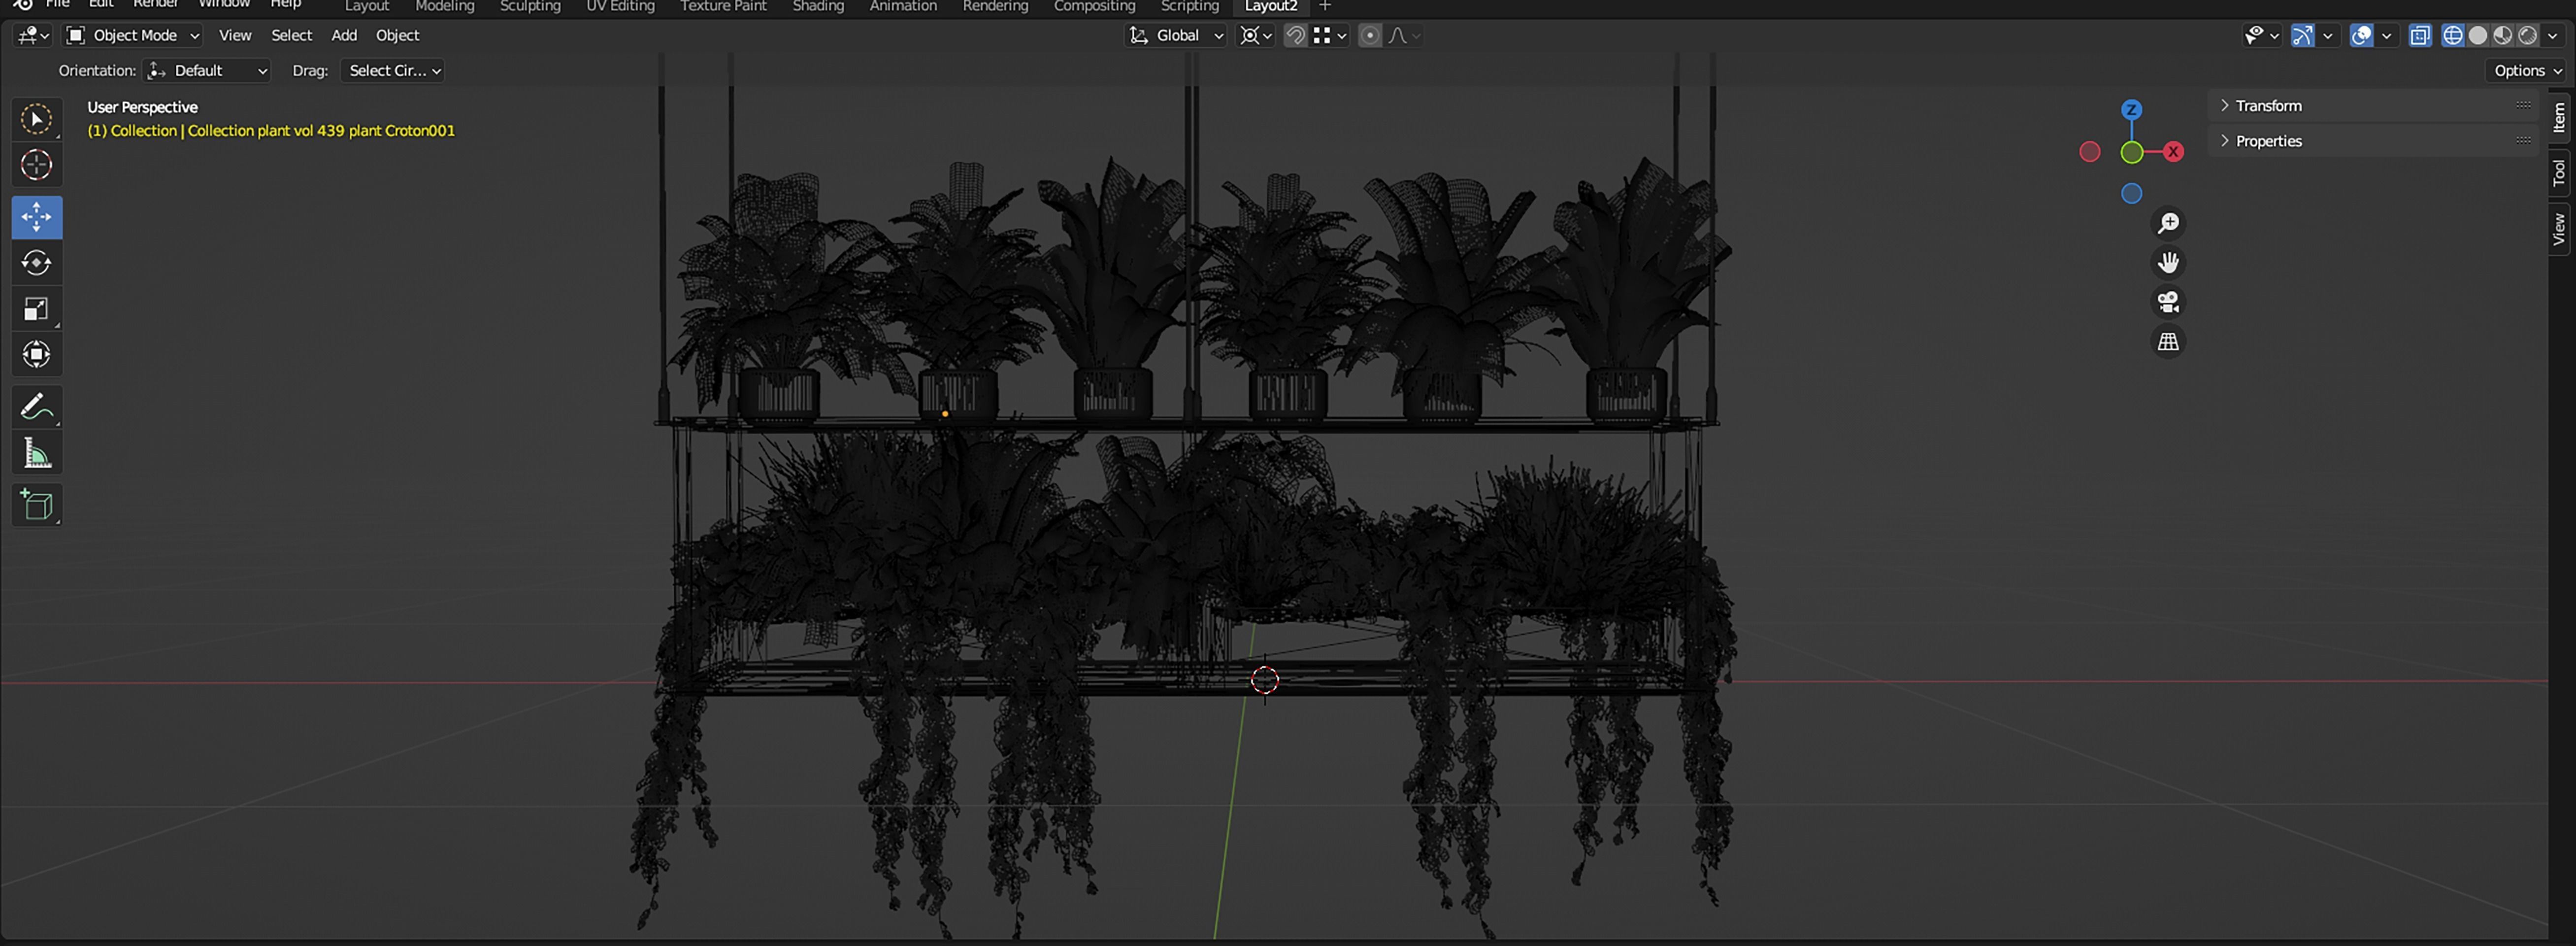
Task: Switch to wireframe viewport shading
Action: 2452,36
